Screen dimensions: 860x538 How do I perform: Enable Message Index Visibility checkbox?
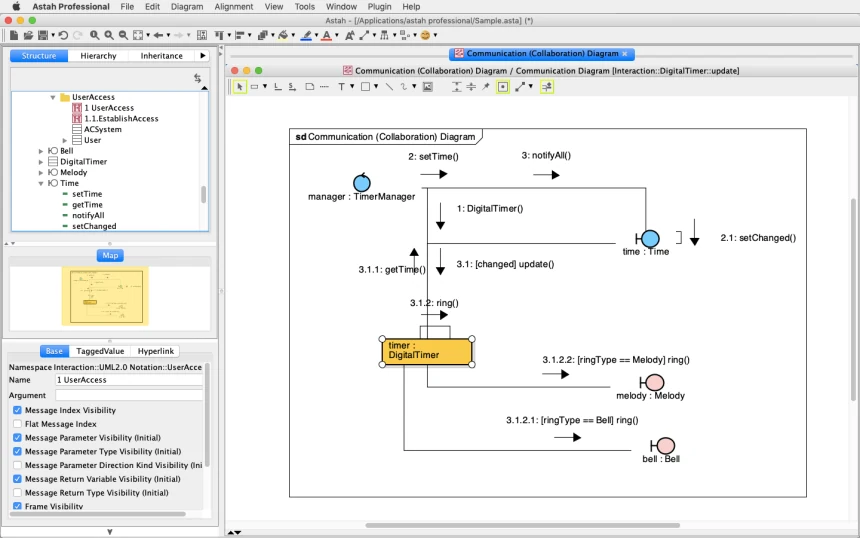click(x=18, y=410)
